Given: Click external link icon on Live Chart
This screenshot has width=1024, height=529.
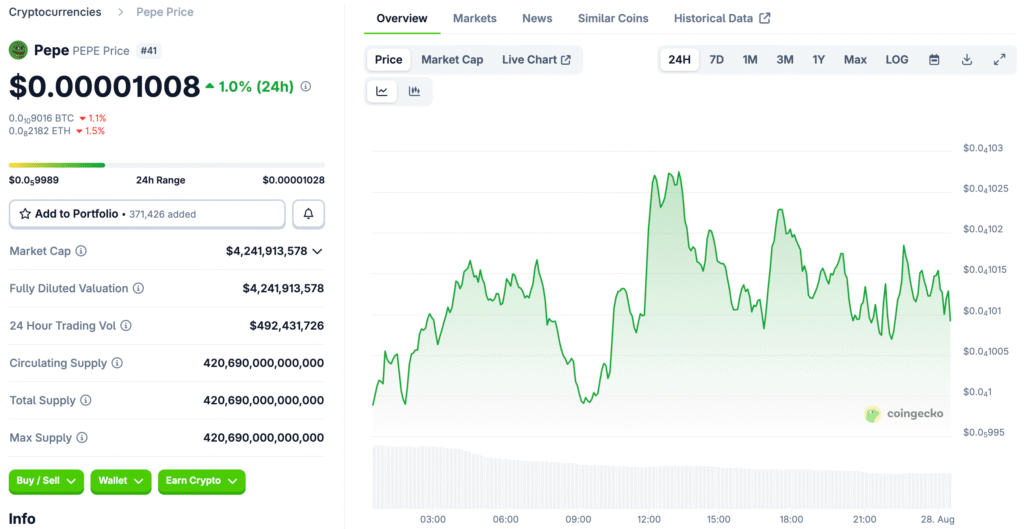Looking at the screenshot, I should (x=566, y=60).
